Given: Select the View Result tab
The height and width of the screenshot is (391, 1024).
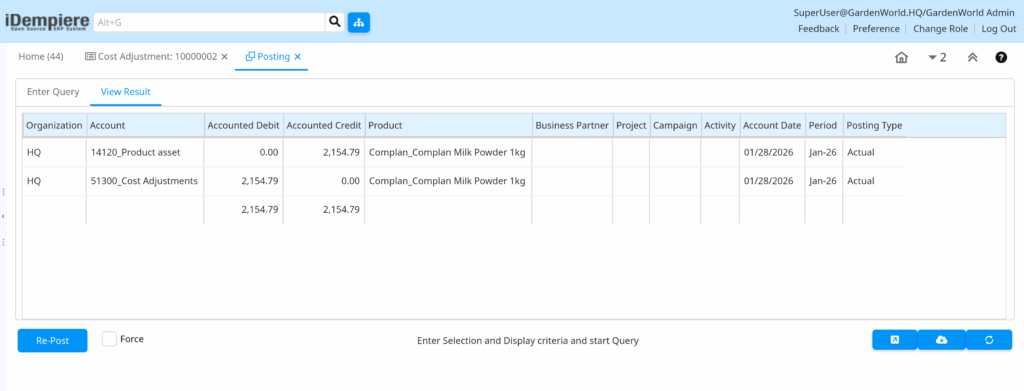Looking at the screenshot, I should point(126,92).
